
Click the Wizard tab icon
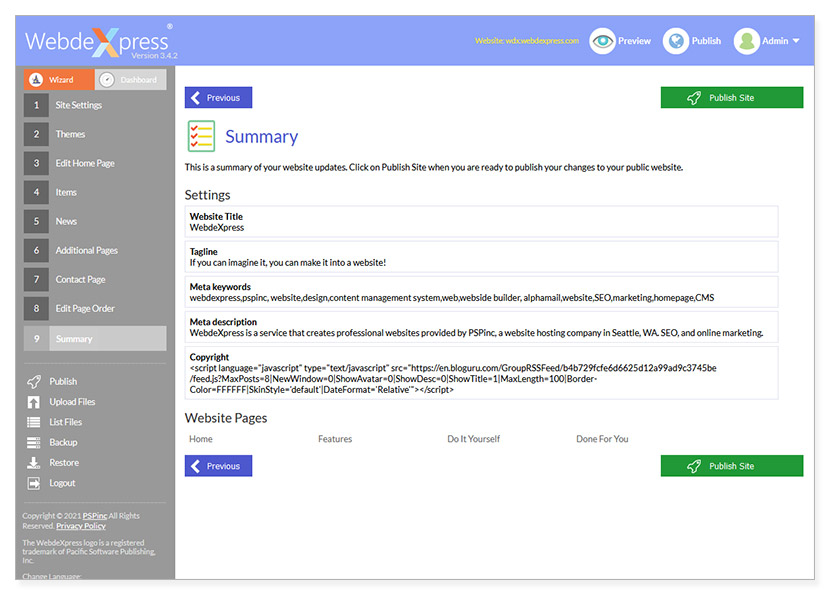coord(36,79)
